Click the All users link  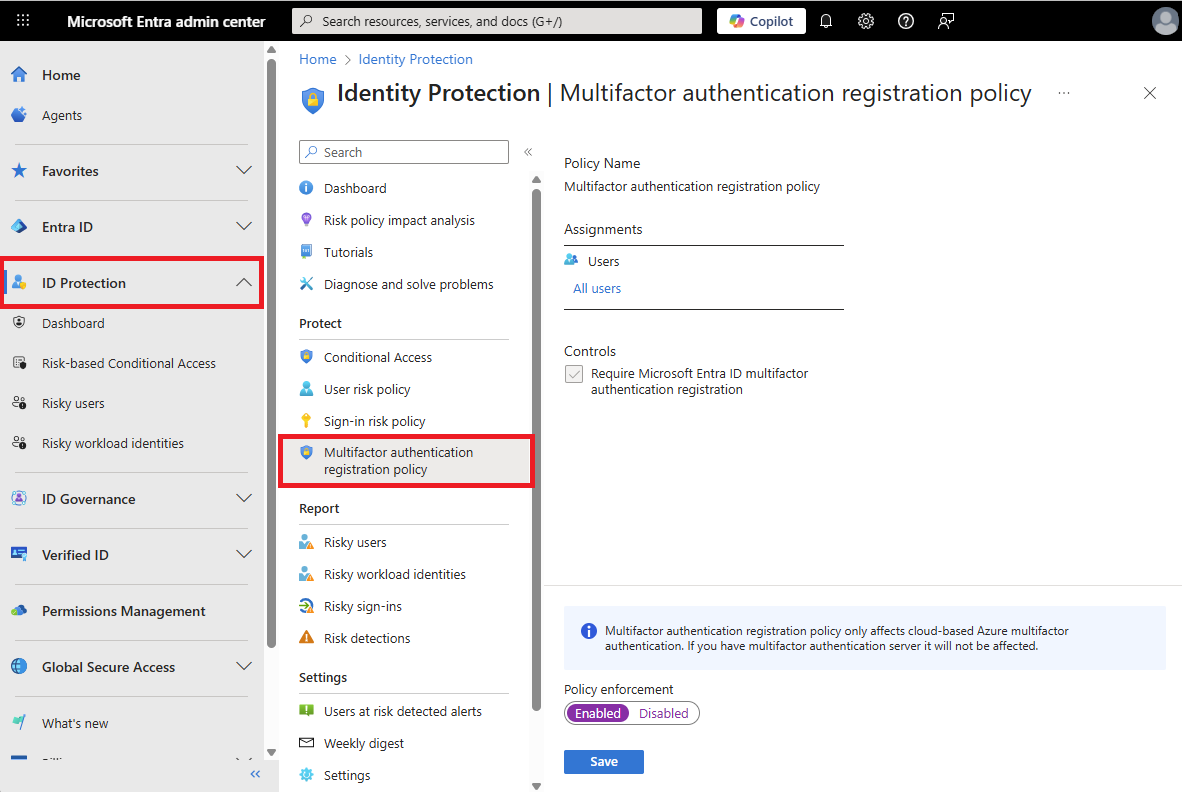tap(597, 289)
